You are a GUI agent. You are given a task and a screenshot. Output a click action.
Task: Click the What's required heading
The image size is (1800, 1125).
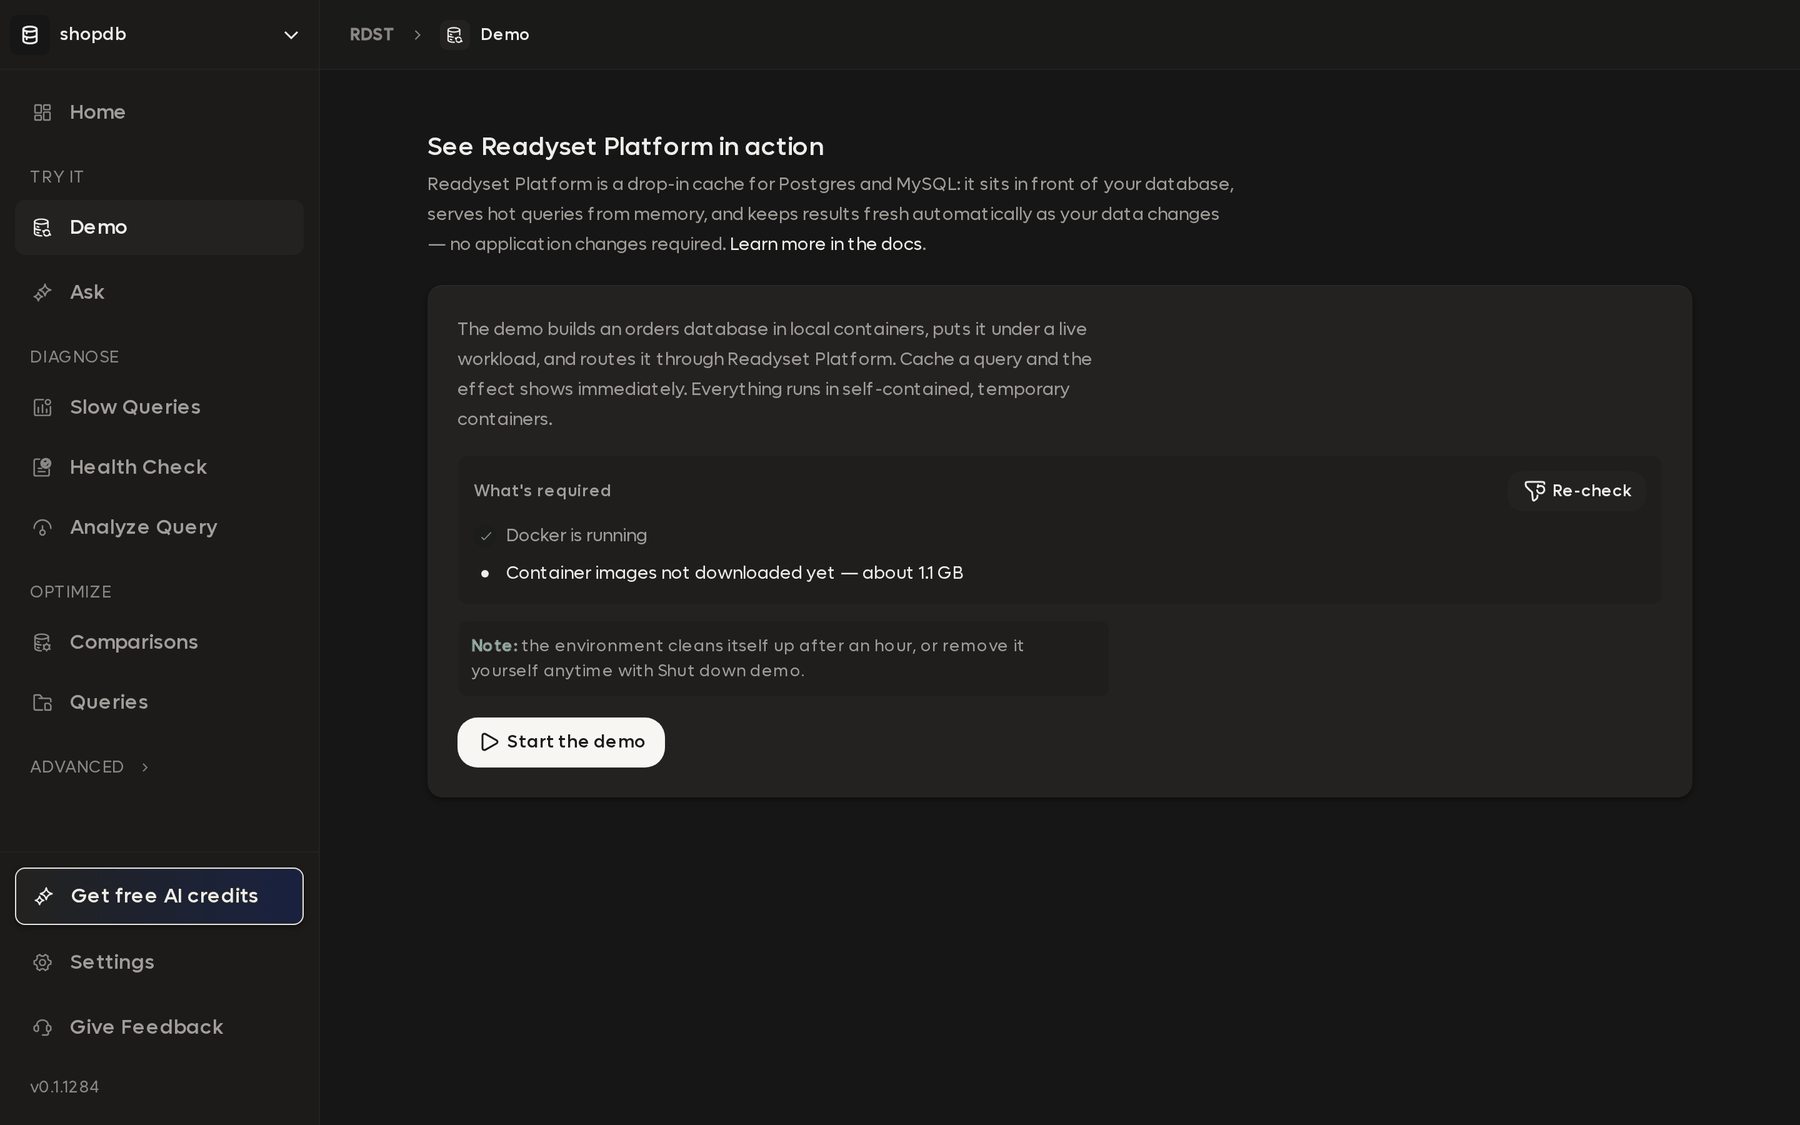[542, 491]
